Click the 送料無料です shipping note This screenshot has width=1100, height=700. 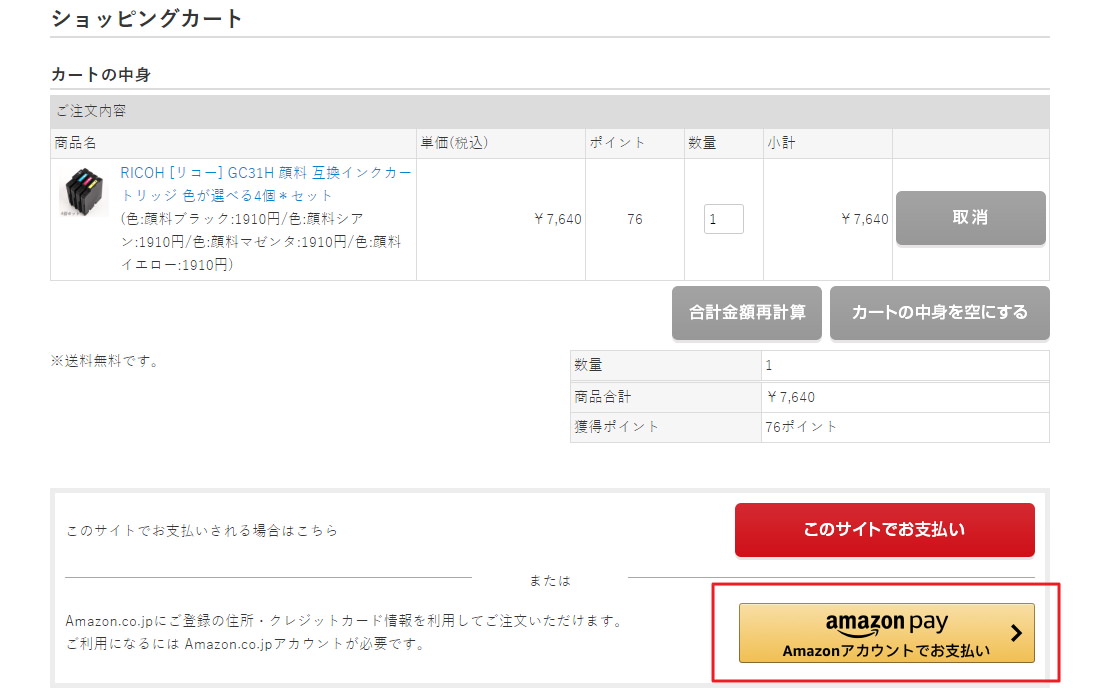click(104, 361)
